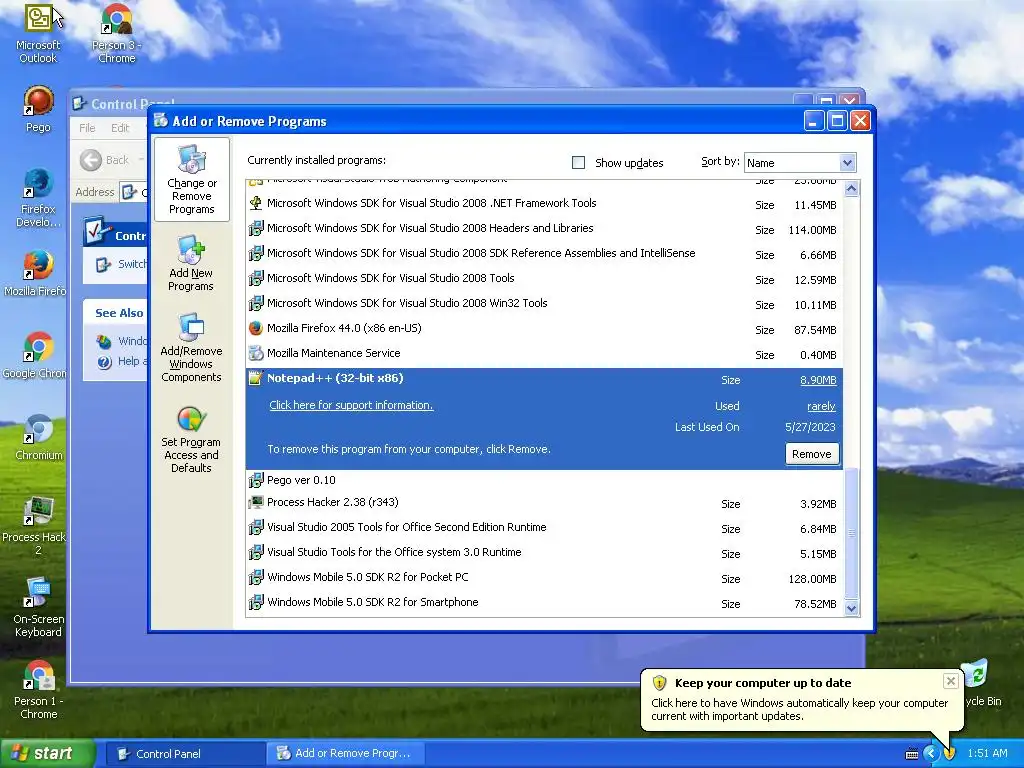Select Microsoft Windows SDK for Visual Studio 2008 Tools

[x=545, y=278]
